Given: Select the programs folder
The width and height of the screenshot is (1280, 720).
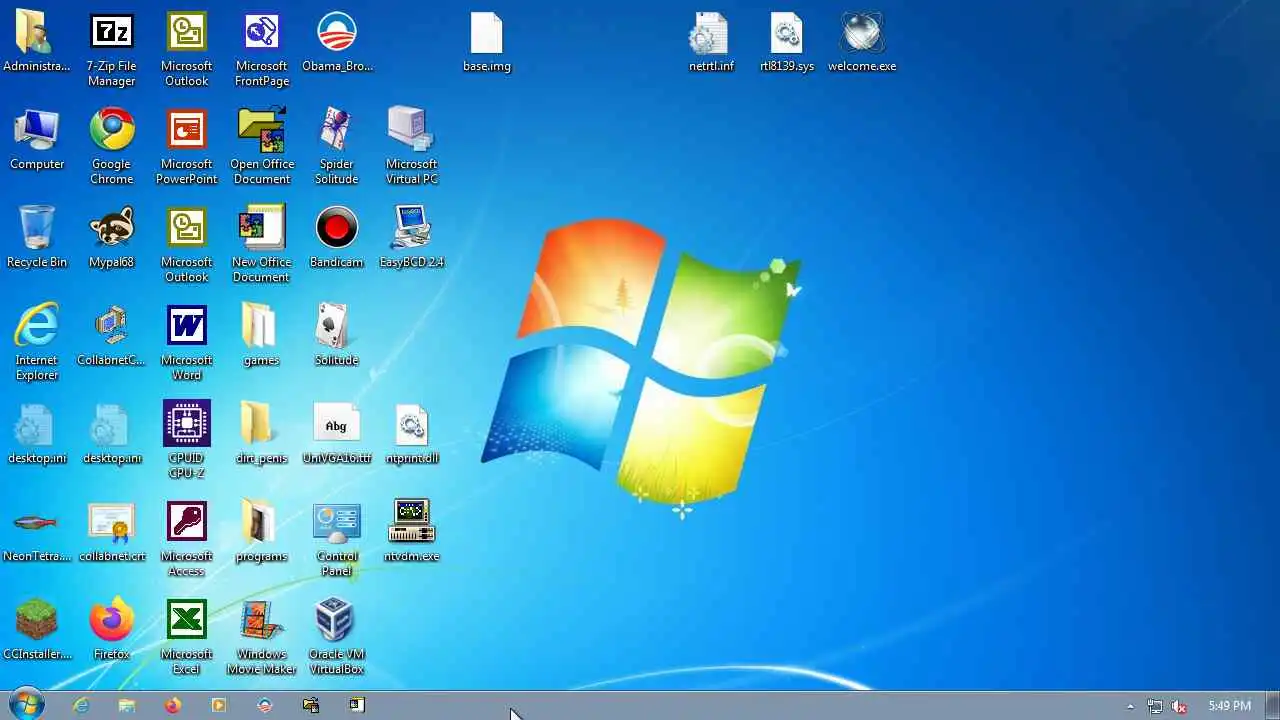Looking at the screenshot, I should coord(261,532).
